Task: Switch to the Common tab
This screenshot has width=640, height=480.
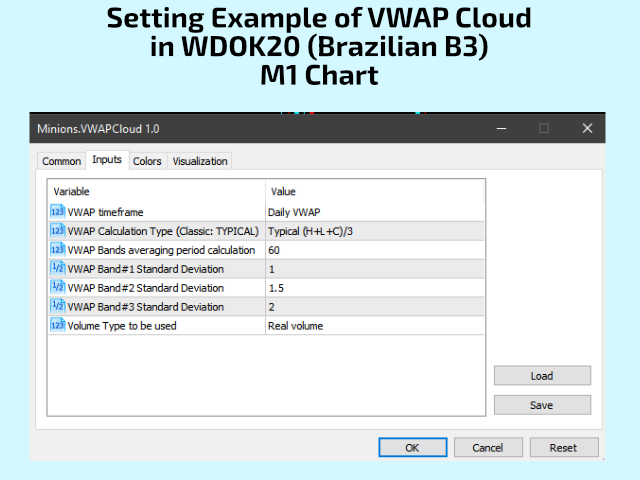Action: (x=62, y=161)
